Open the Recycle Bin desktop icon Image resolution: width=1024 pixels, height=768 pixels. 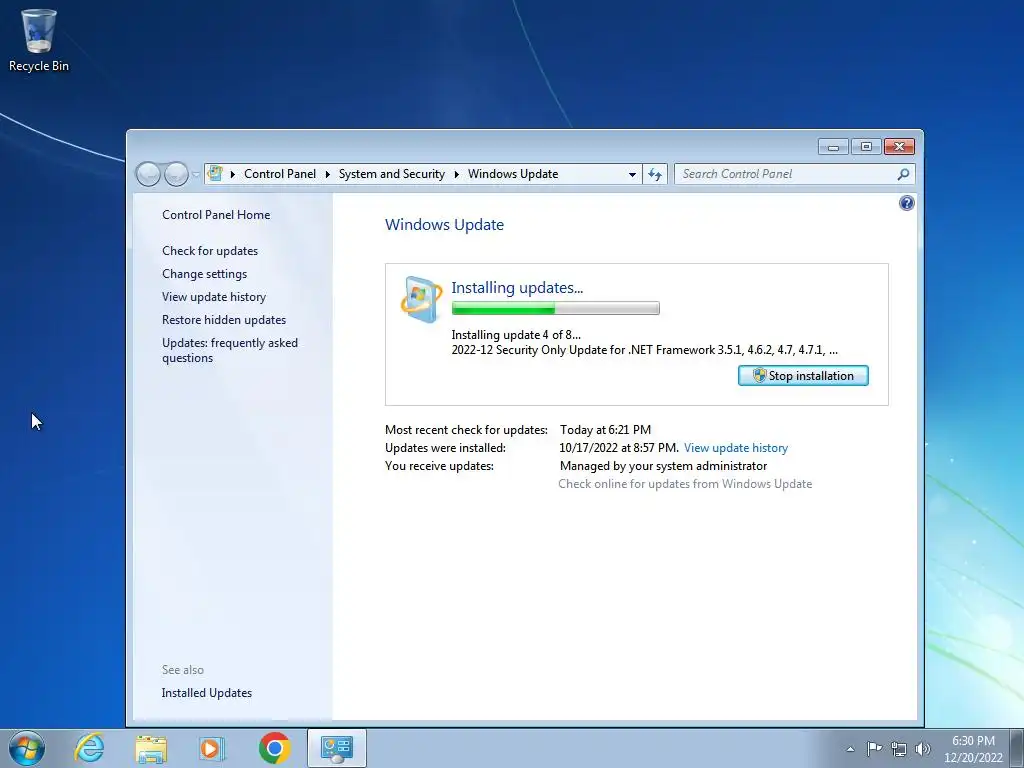click(39, 39)
